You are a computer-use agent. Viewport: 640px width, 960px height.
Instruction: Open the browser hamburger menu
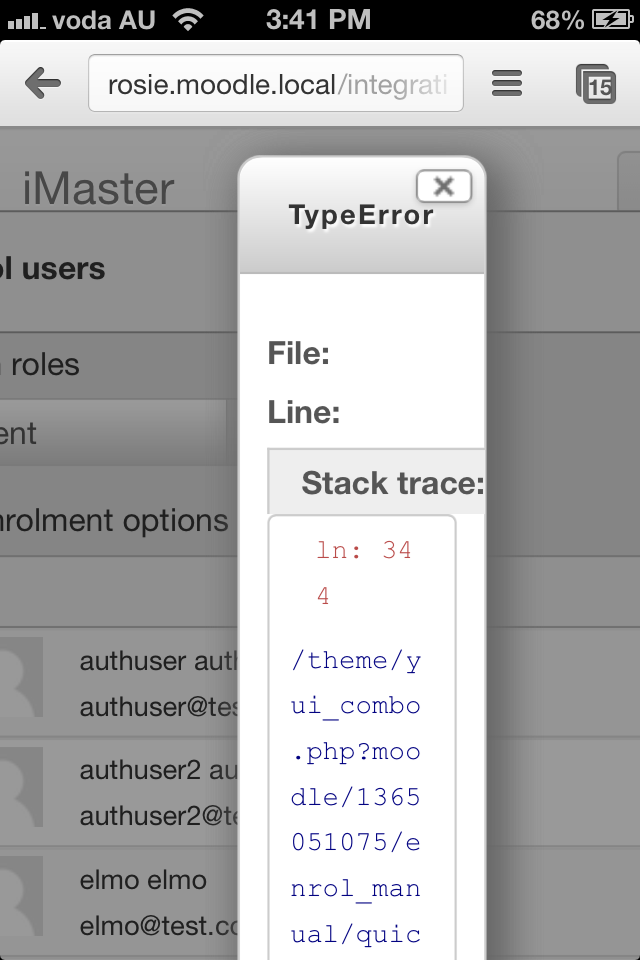[x=506, y=83]
